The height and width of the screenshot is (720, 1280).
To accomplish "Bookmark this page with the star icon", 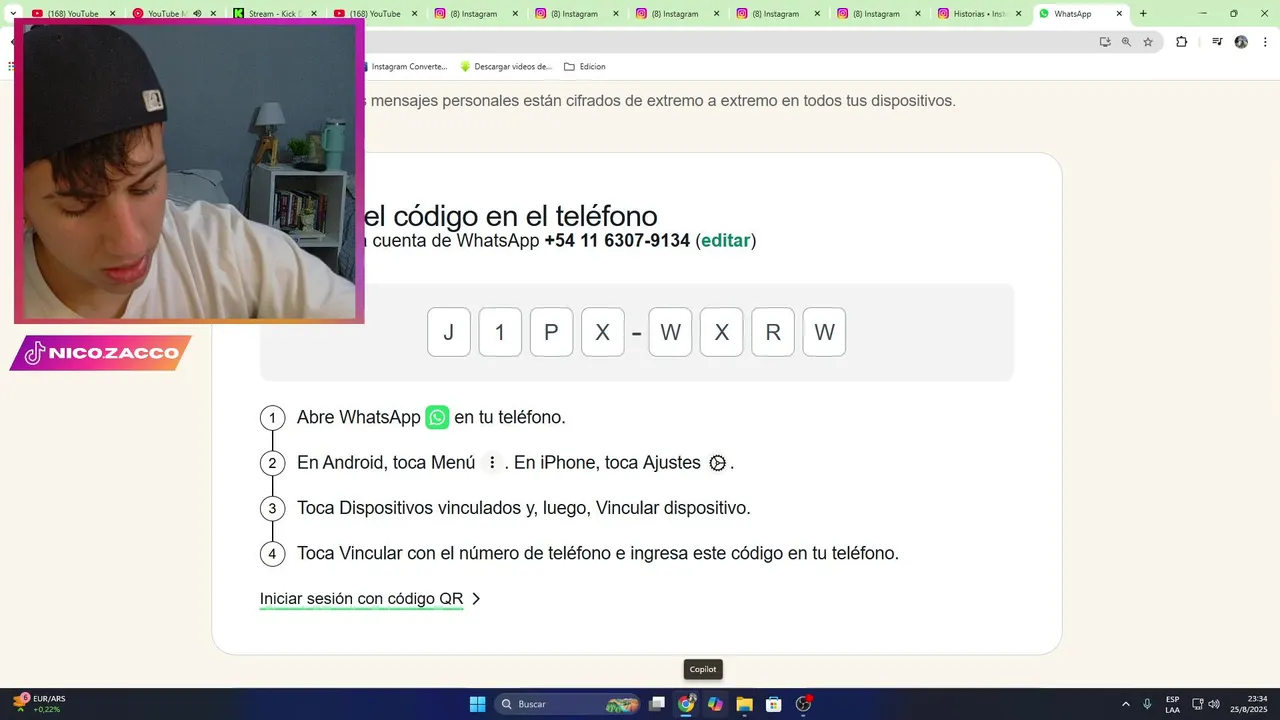I will tap(1148, 42).
